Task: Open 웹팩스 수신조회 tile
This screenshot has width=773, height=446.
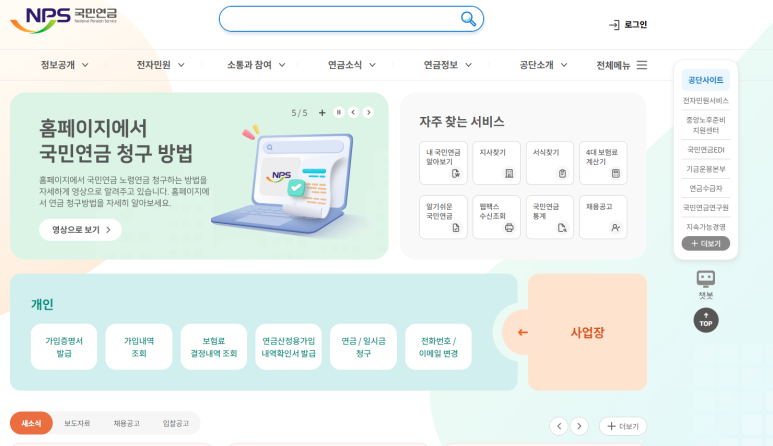Action: pyautogui.click(x=496, y=217)
